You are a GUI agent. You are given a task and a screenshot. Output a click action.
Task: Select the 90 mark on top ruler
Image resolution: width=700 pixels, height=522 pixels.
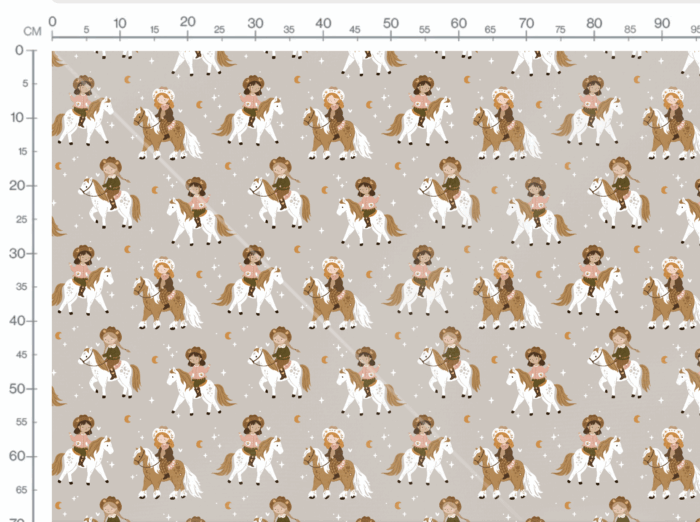662,23
